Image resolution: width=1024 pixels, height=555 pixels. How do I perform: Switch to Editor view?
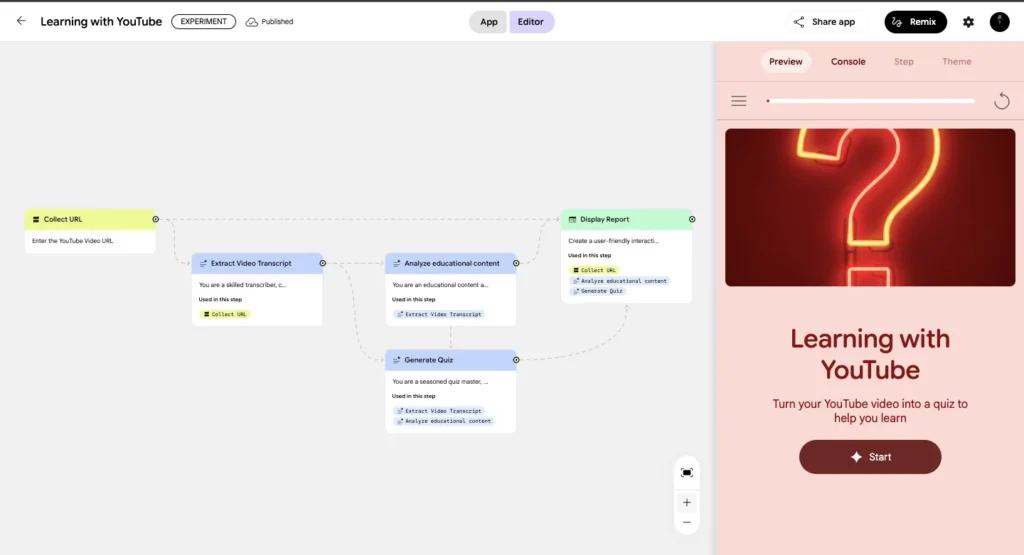coord(531,22)
